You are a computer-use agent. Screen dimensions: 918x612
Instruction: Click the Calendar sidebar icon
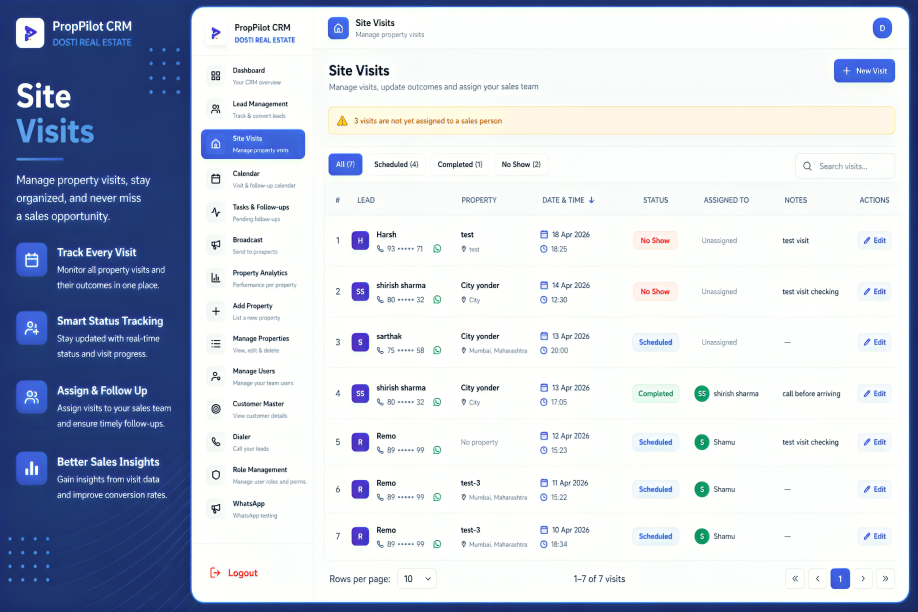[x=215, y=179]
